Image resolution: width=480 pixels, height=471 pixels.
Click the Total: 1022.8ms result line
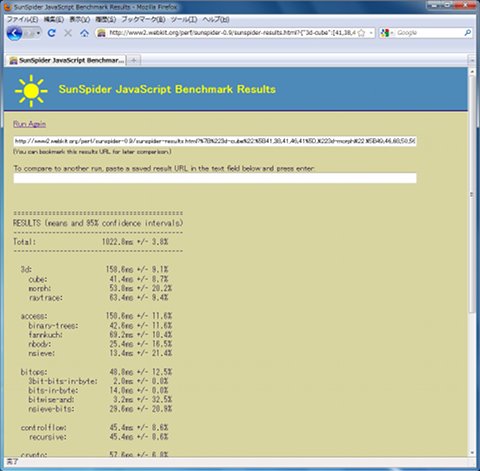(x=91, y=242)
